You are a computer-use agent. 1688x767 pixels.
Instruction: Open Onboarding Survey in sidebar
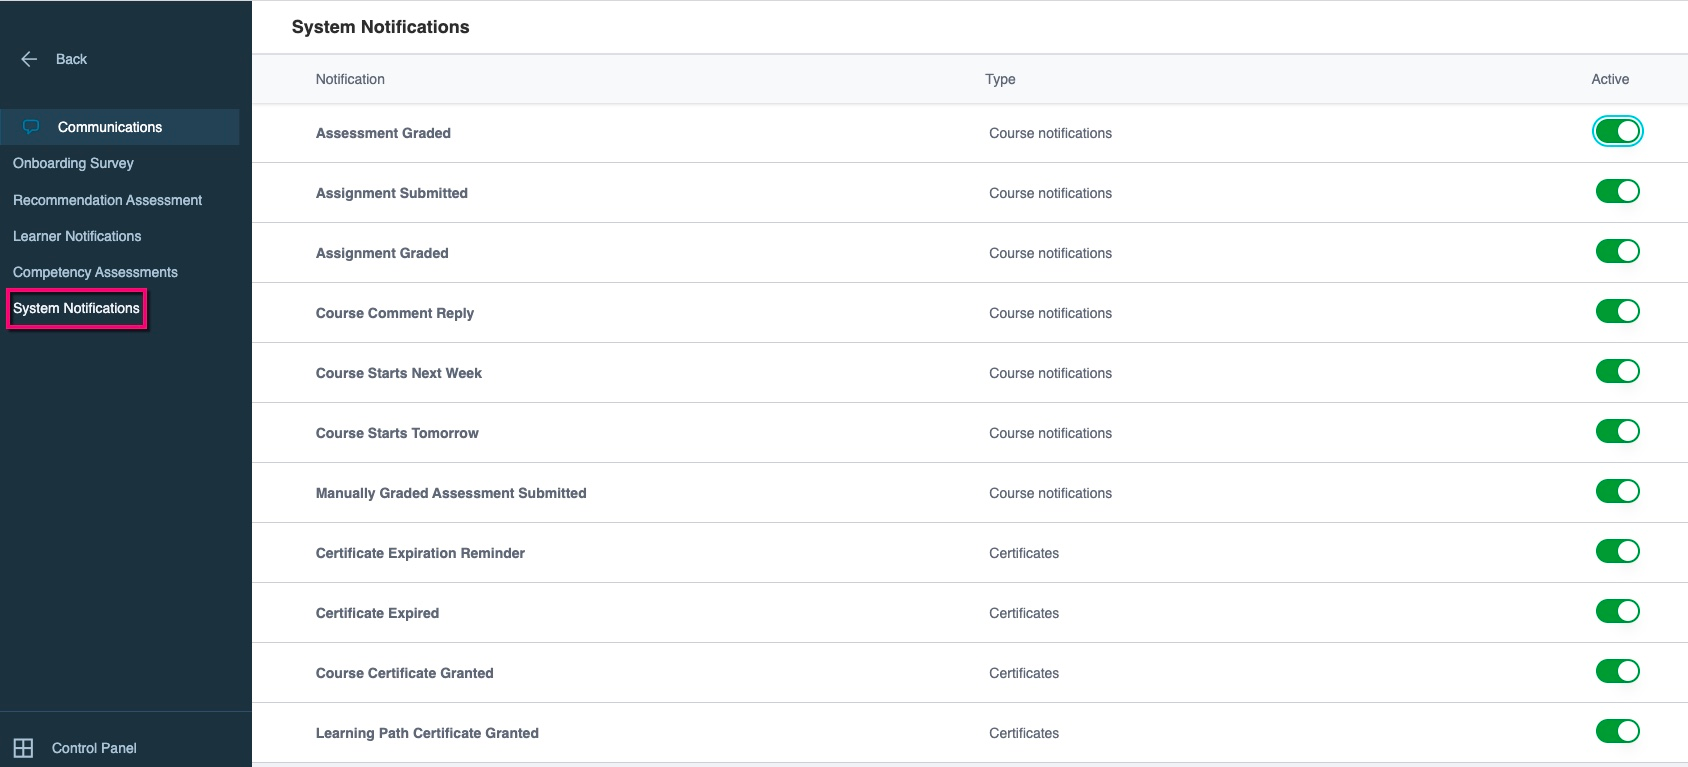(x=73, y=163)
